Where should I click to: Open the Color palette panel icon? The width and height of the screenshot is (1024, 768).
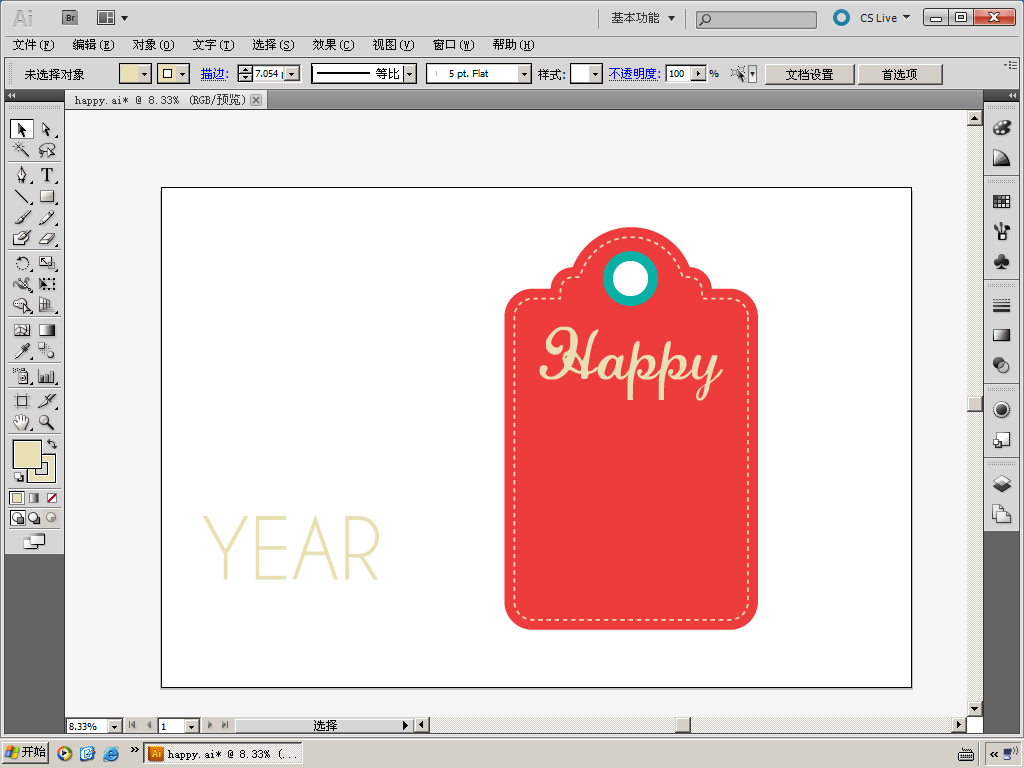click(x=1001, y=128)
